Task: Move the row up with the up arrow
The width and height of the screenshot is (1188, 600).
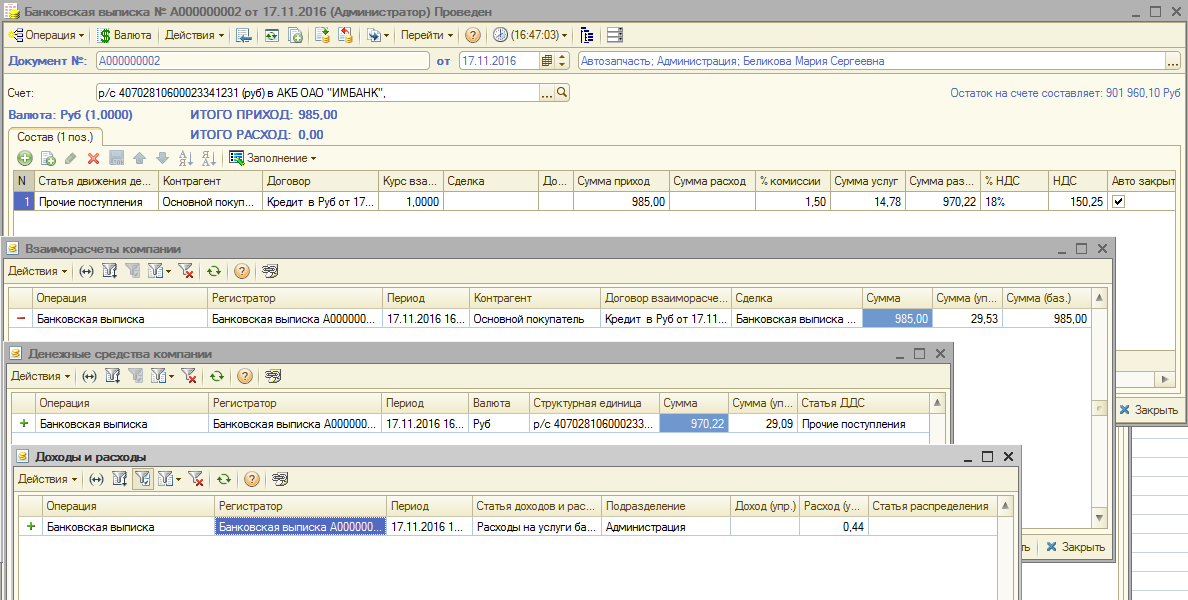Action: pyautogui.click(x=139, y=158)
